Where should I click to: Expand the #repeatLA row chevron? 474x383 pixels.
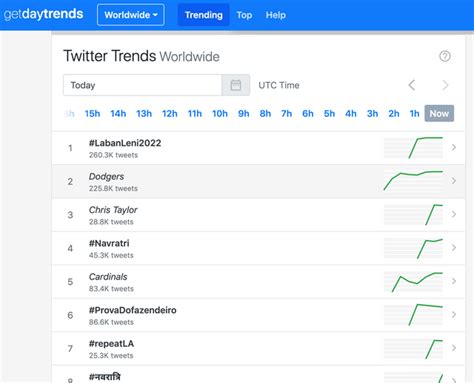[x=454, y=348]
